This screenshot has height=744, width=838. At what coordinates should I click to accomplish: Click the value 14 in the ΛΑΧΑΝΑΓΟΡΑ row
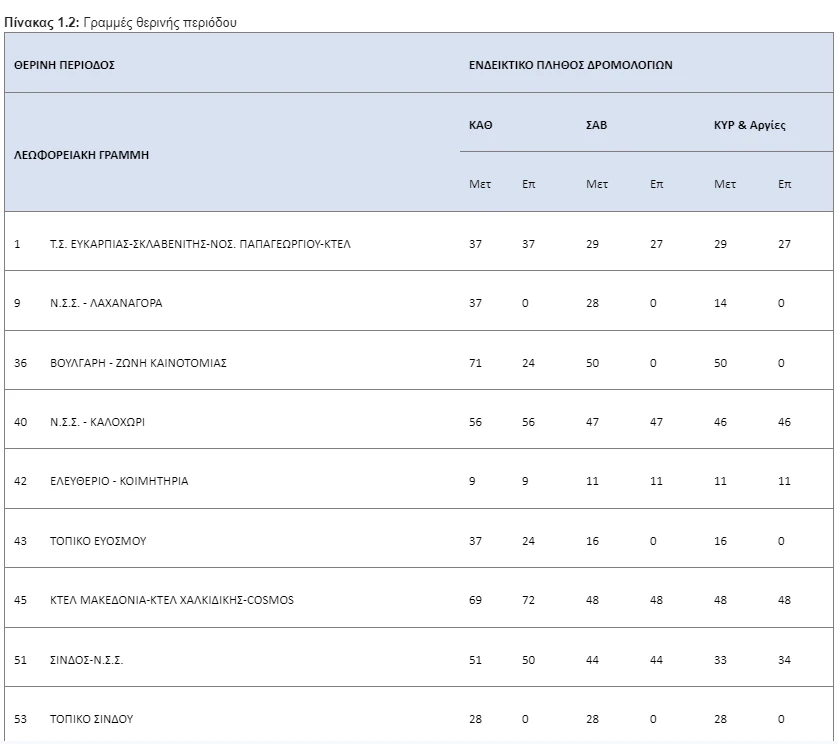tap(720, 303)
